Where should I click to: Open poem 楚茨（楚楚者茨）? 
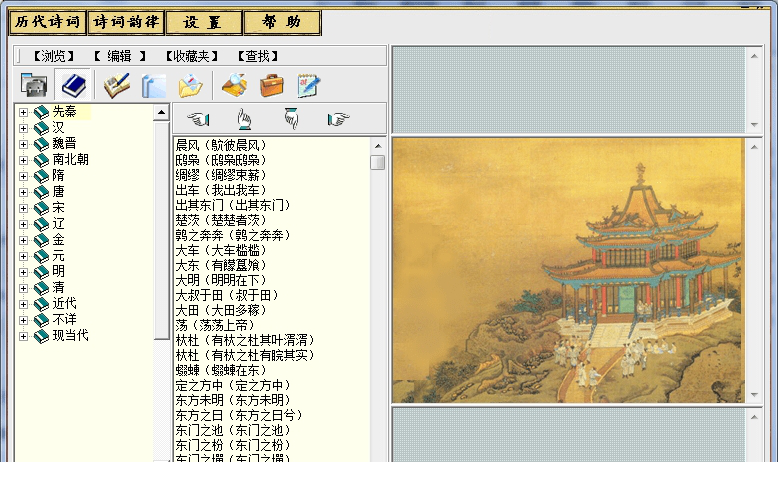(x=221, y=220)
